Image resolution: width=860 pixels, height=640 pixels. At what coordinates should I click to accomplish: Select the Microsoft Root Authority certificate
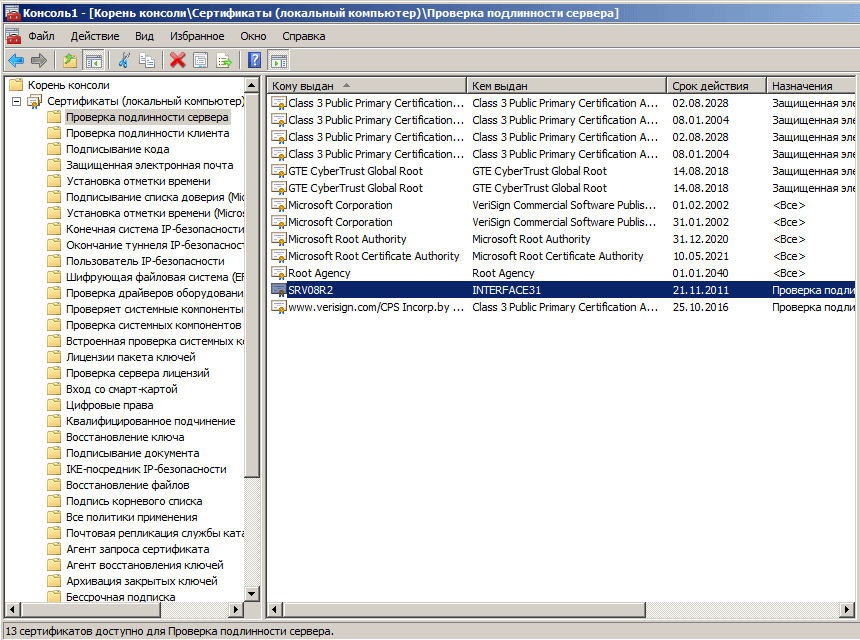tap(347, 239)
